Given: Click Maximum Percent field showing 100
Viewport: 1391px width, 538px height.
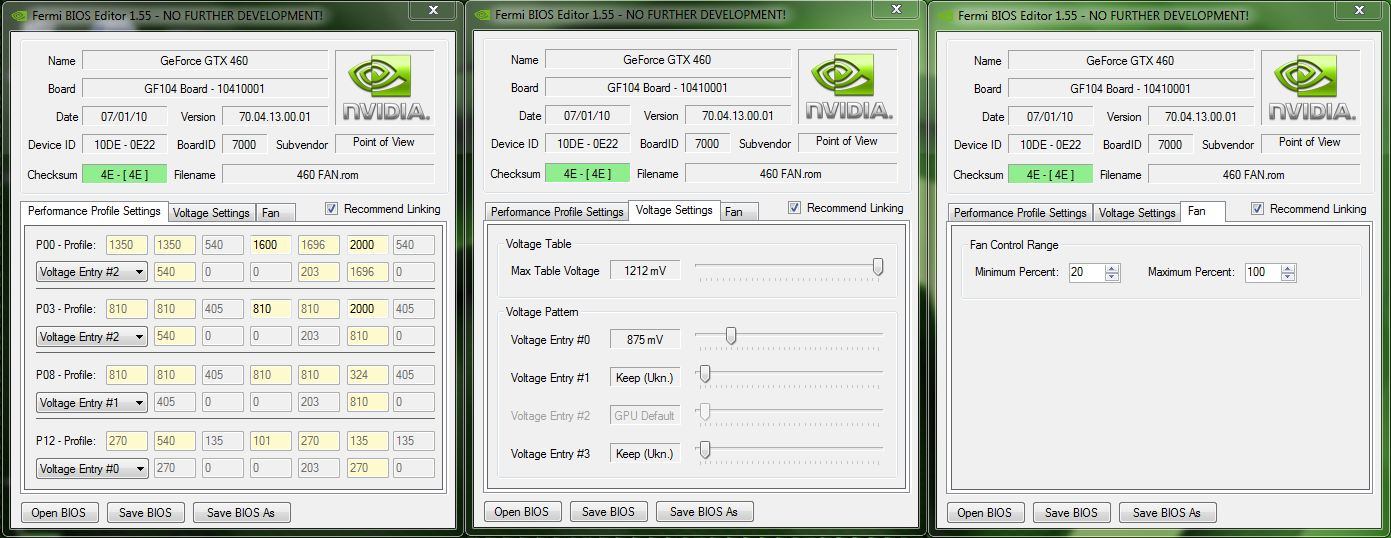Looking at the screenshot, I should [1263, 272].
